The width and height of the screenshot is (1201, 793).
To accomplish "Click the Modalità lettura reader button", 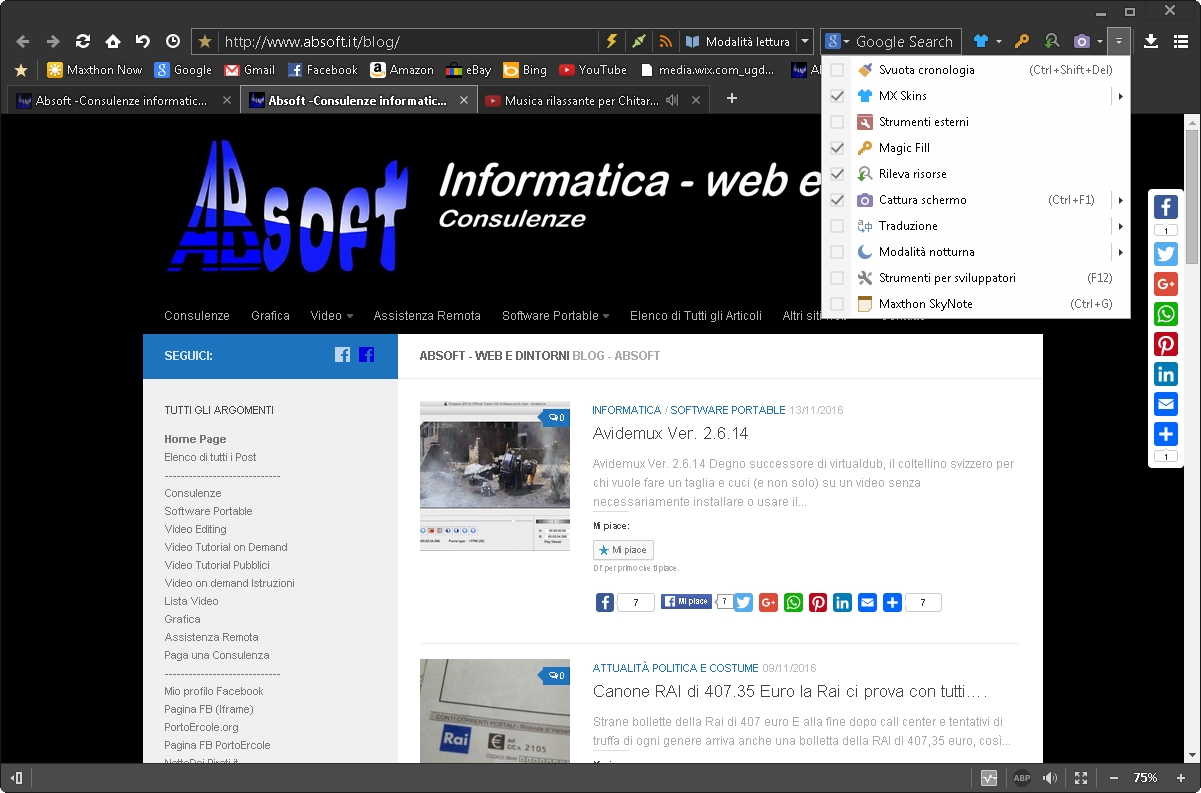I will click(737, 42).
